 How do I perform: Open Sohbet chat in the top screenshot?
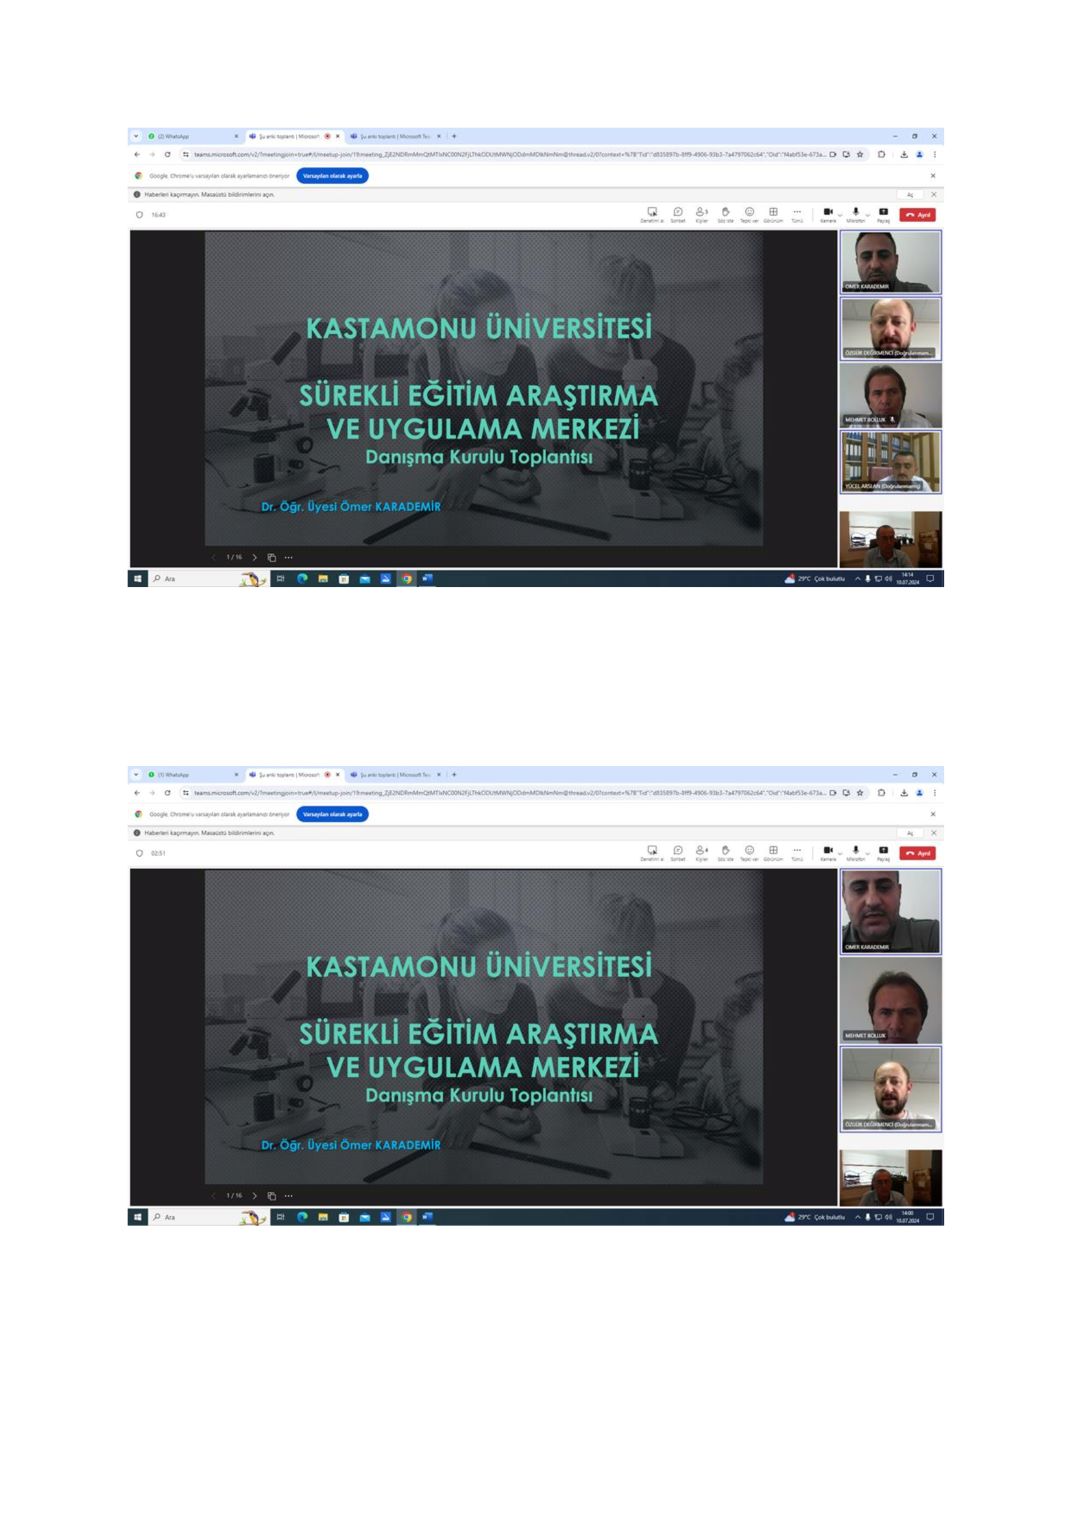678,214
